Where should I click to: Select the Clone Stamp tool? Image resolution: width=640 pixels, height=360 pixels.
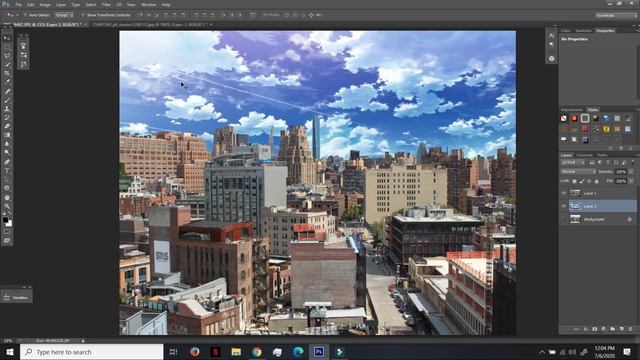click(7, 109)
